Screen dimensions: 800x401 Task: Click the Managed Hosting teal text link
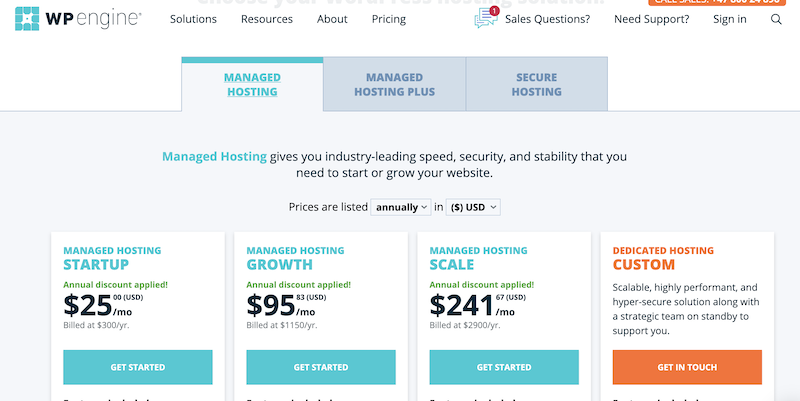tap(214, 157)
